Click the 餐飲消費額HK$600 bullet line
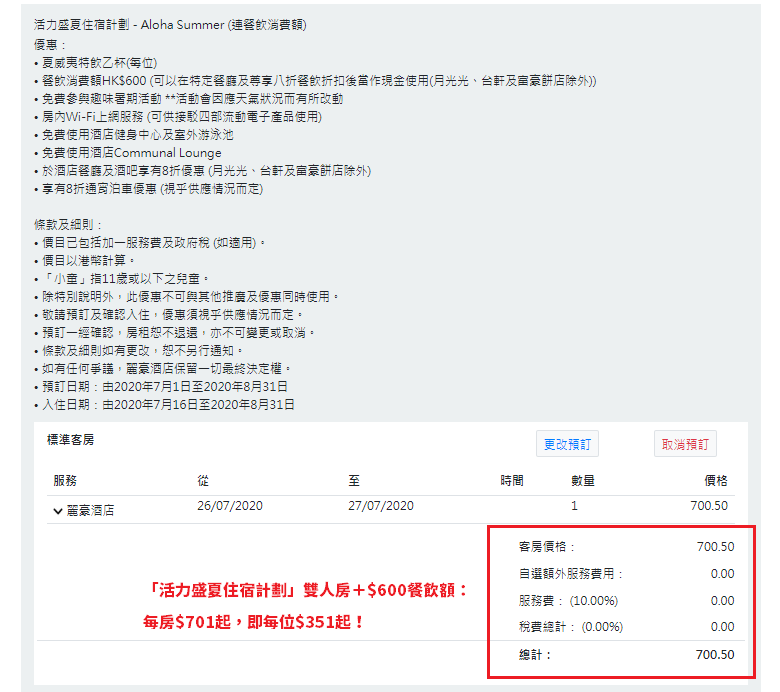The height and width of the screenshot is (692, 780). 315,81
